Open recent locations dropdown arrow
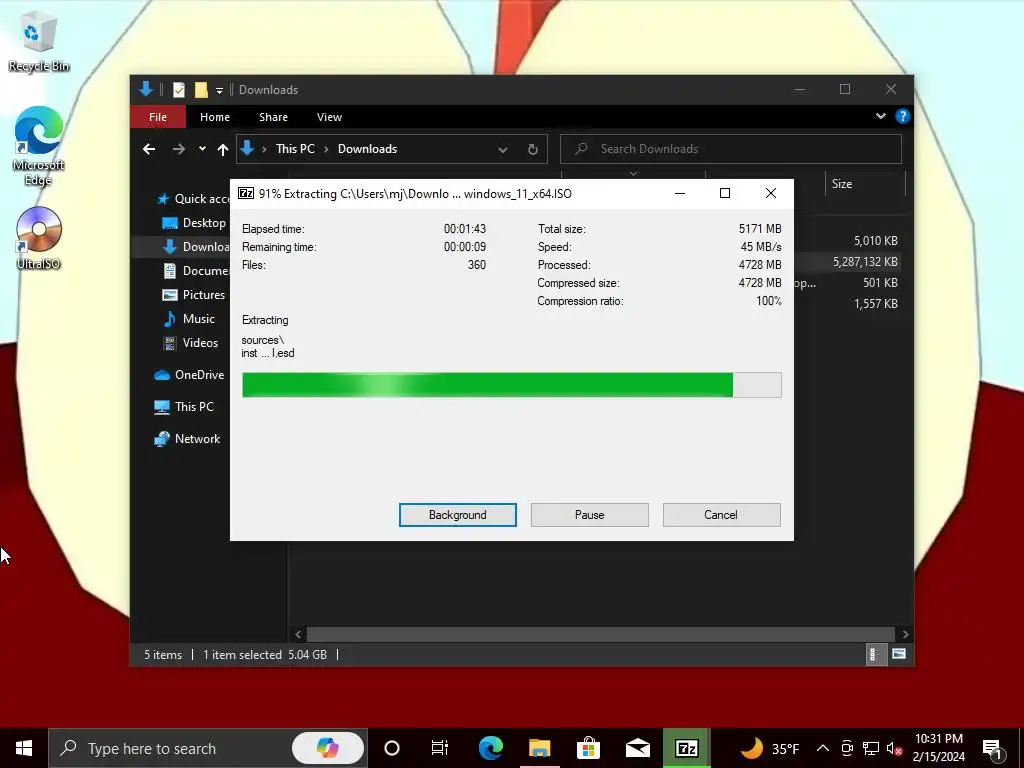Image resolution: width=1024 pixels, height=768 pixels. (202, 149)
